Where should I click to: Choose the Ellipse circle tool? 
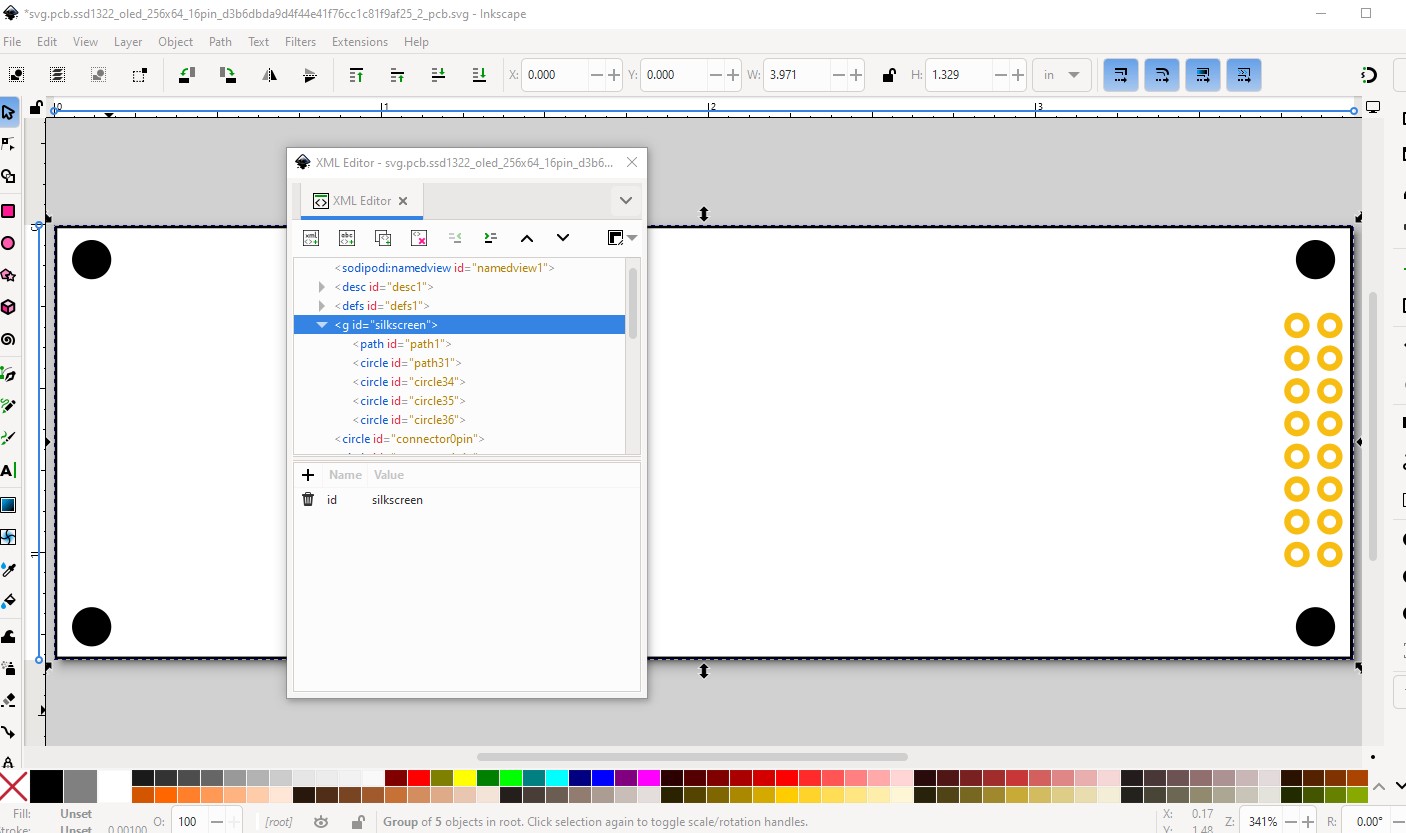[x=8, y=243]
